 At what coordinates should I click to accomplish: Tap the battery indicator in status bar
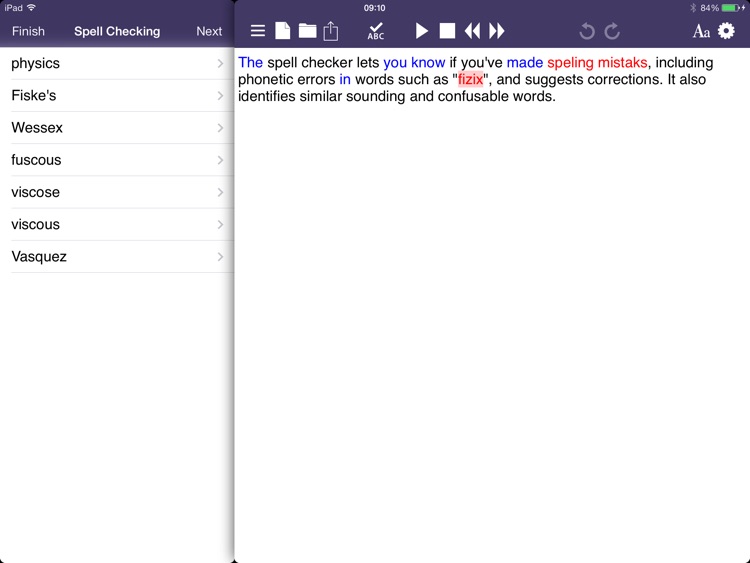point(731,8)
